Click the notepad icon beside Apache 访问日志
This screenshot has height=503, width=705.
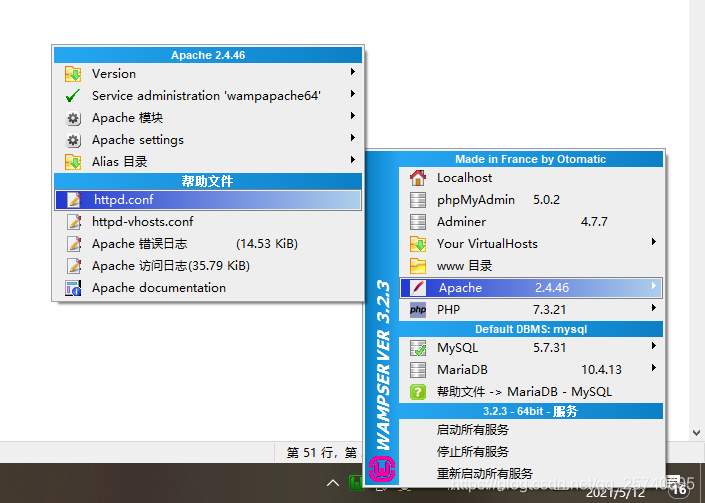74,266
